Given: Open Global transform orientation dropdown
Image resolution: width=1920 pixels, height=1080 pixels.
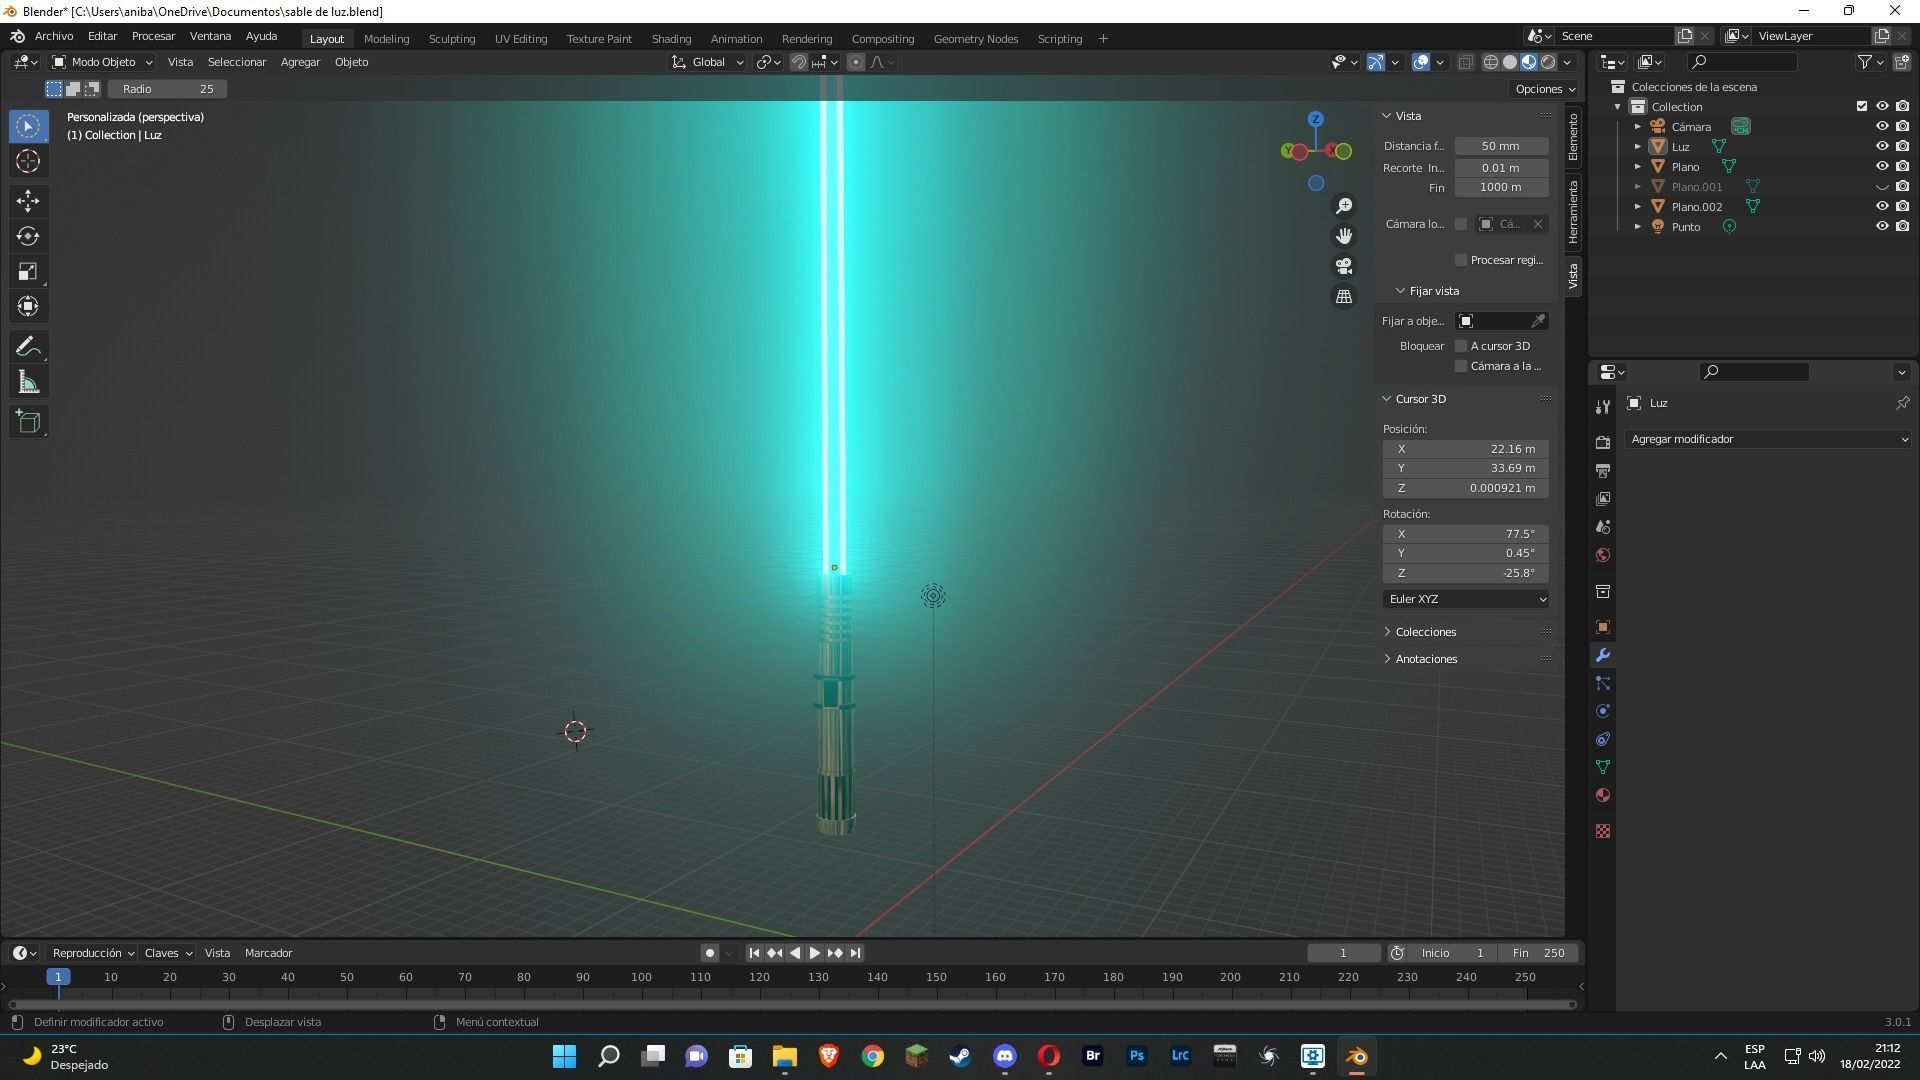Looking at the screenshot, I should click(x=708, y=62).
